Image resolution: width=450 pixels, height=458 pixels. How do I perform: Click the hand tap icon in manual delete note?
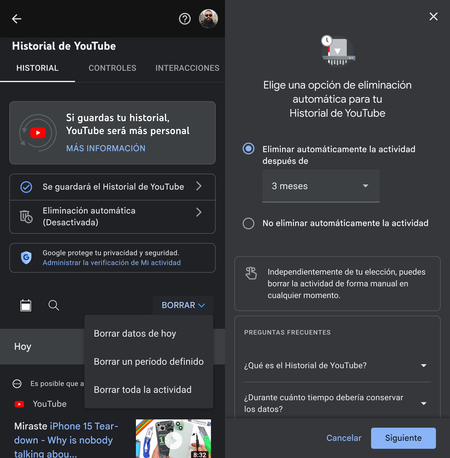(251, 273)
